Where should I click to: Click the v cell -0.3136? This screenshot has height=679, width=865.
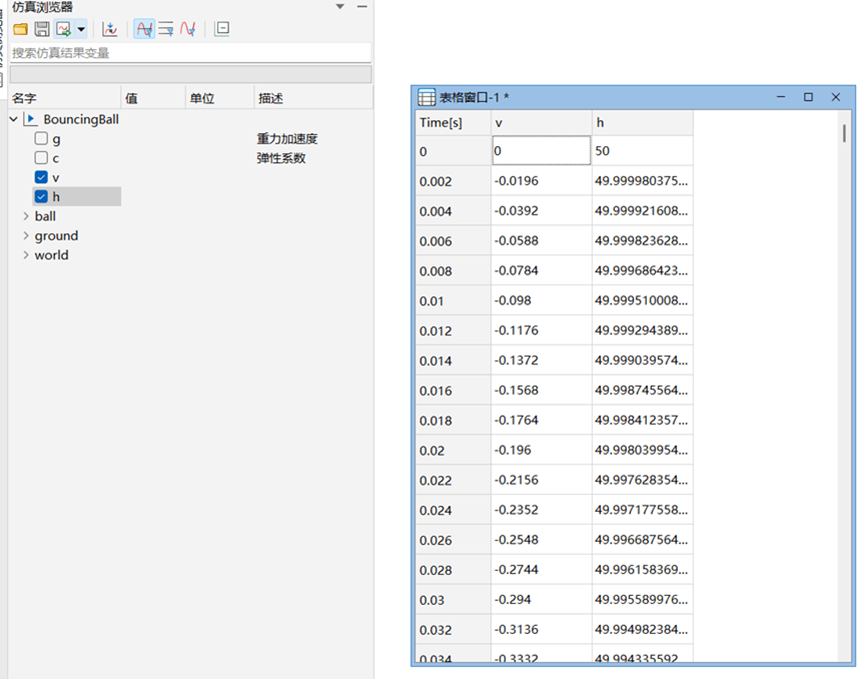coord(541,629)
